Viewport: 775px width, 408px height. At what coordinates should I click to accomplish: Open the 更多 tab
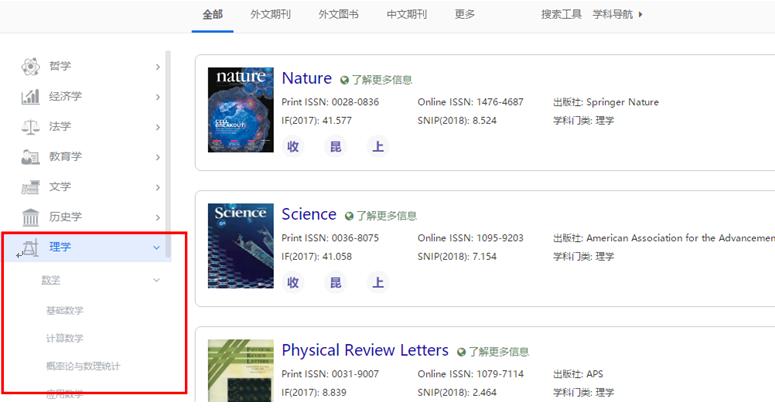tap(465, 14)
